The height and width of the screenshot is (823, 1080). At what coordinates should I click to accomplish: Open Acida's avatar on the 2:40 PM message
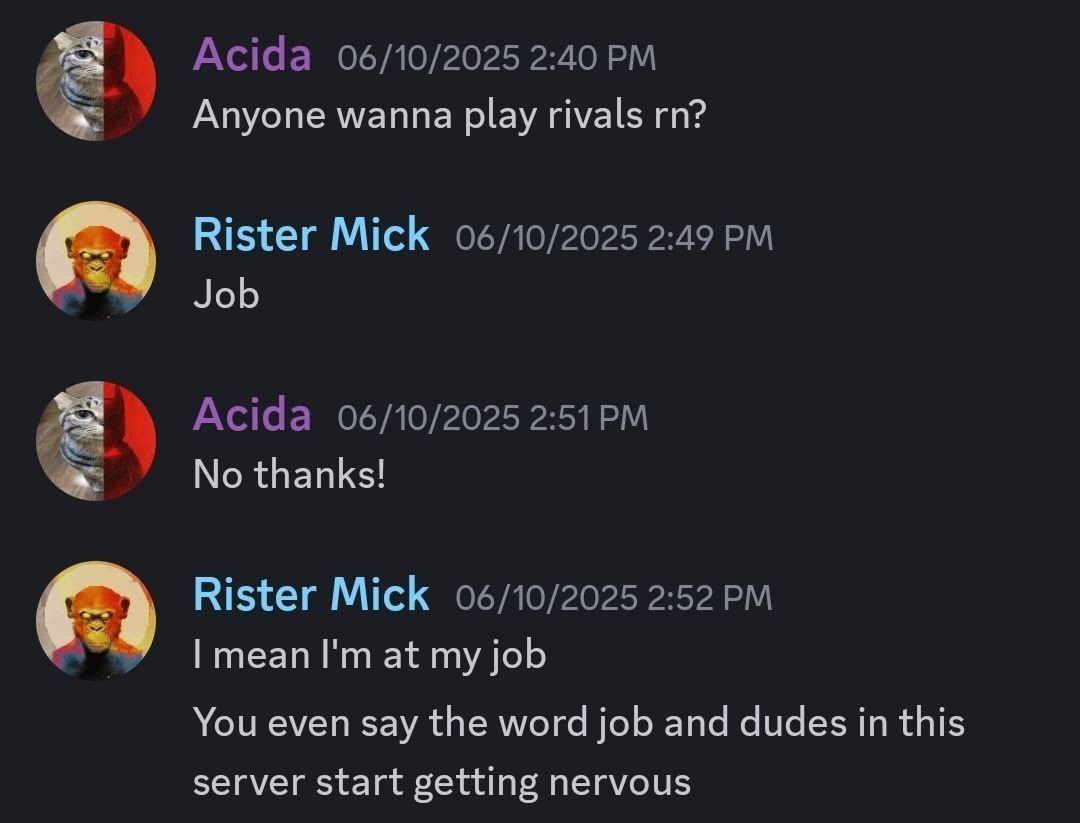(96, 81)
